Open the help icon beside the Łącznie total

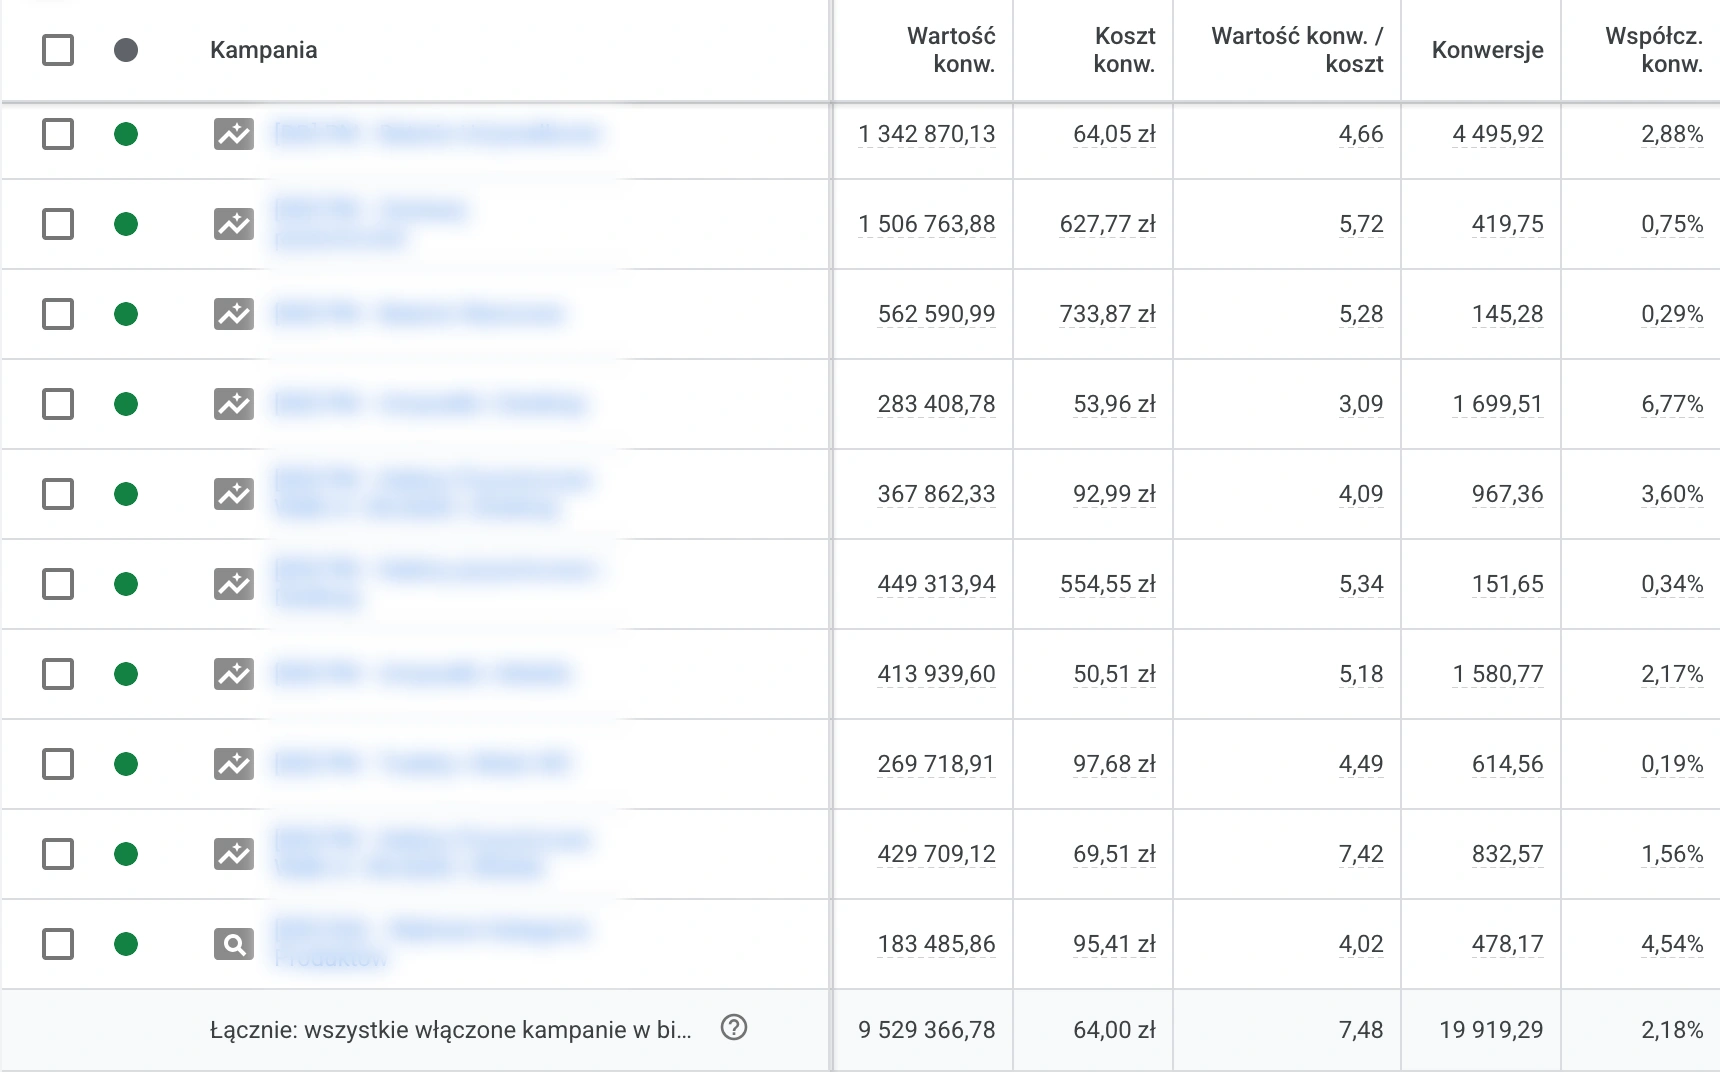(734, 1027)
